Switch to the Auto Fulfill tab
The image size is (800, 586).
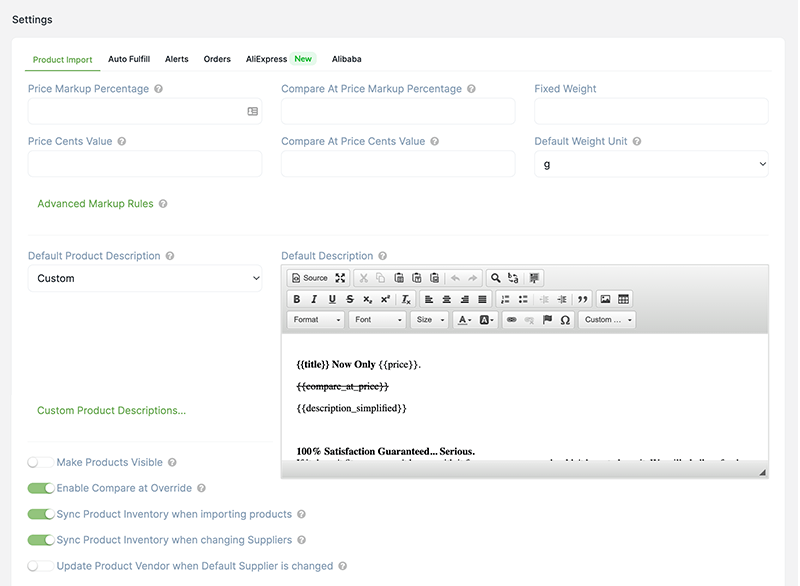pyautogui.click(x=129, y=59)
